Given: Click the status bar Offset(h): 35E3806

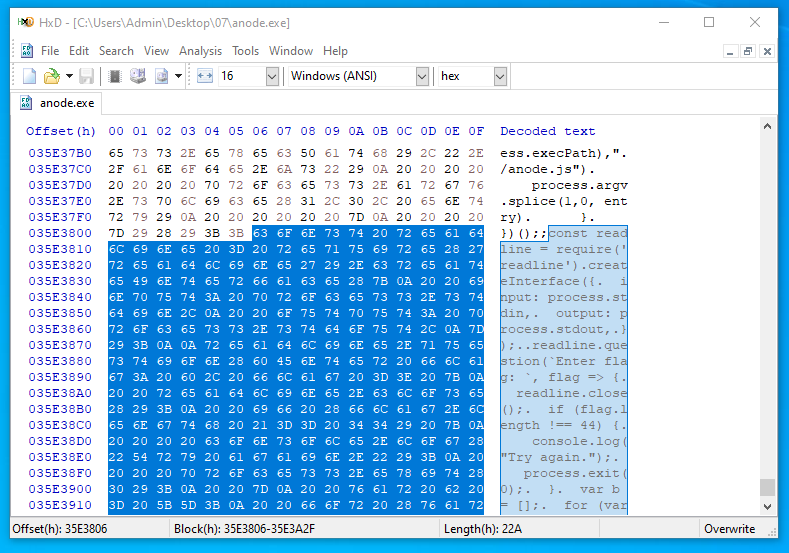Looking at the screenshot, I should pyautogui.click(x=59, y=529).
